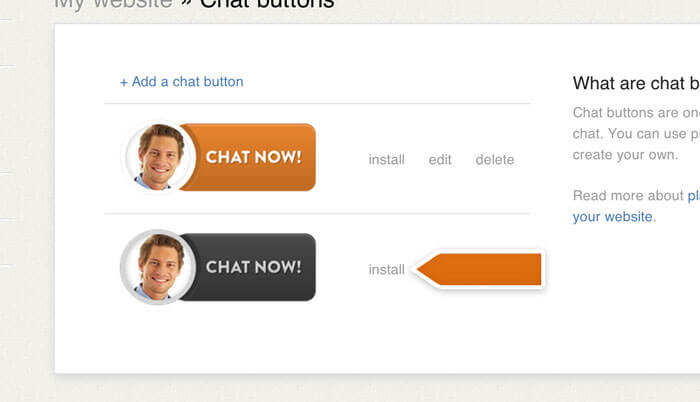
Task: Click the breadcrumb separator arrow
Action: tap(186, 3)
